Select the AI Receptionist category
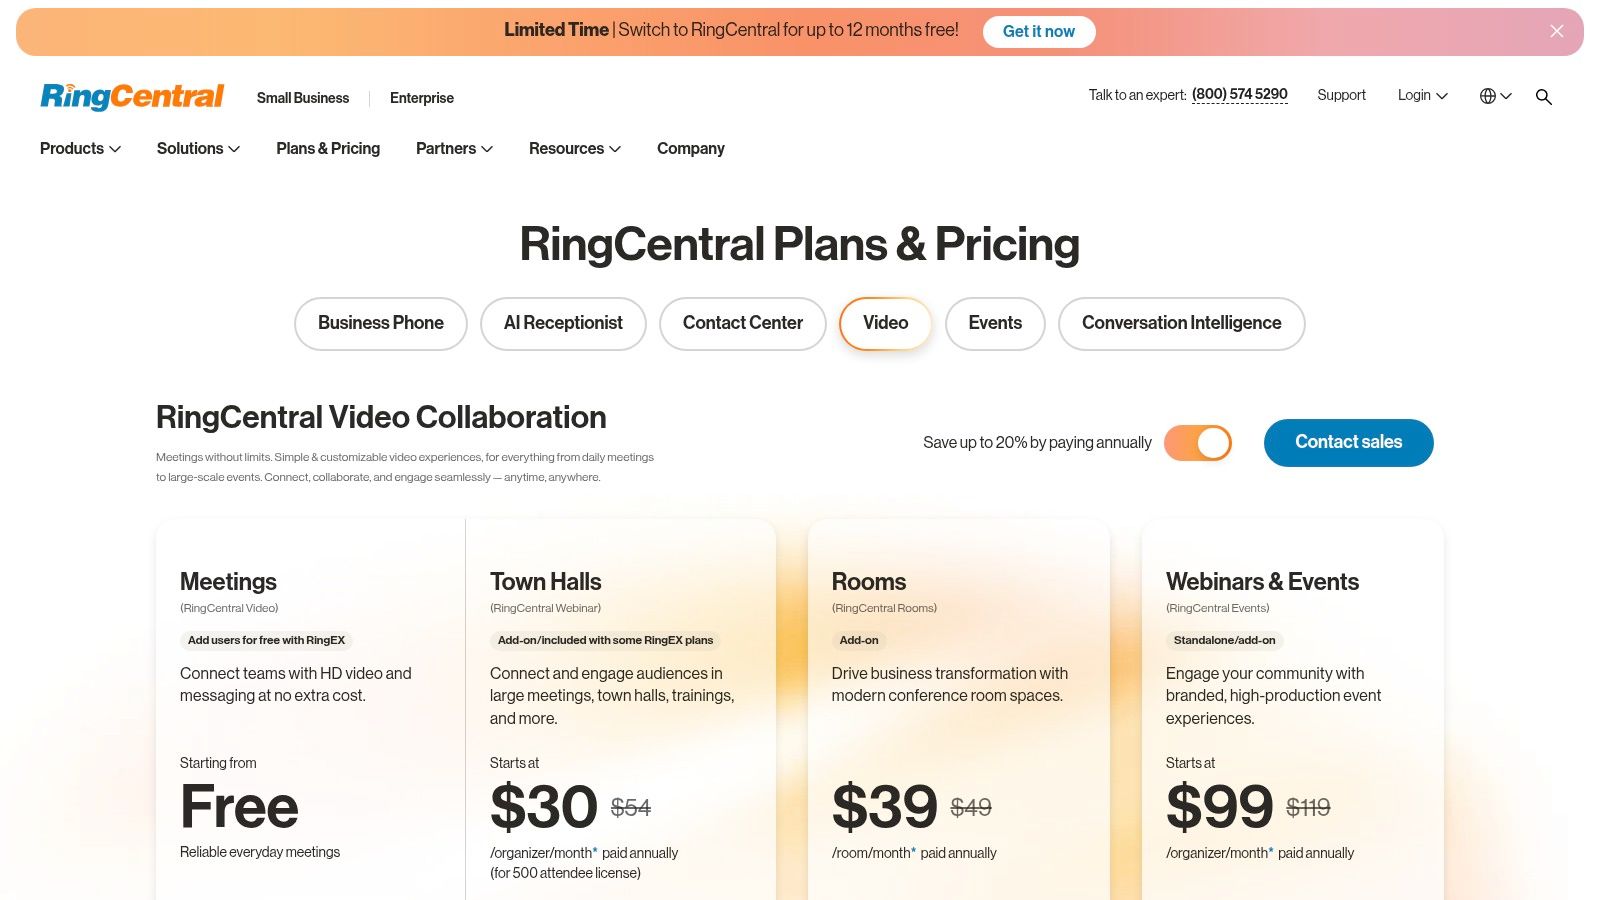This screenshot has height=900, width=1600. [x=563, y=323]
